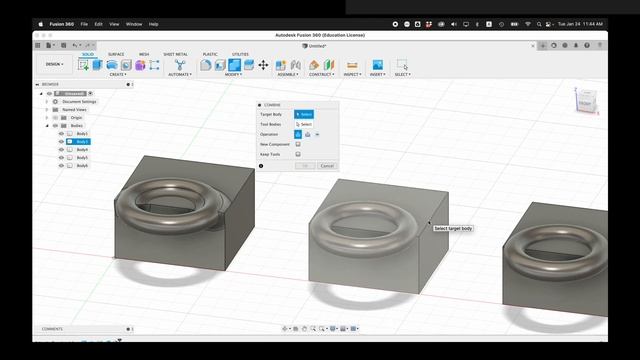Click the Measure ruler icon
640x360 pixels.
[x=352, y=64]
